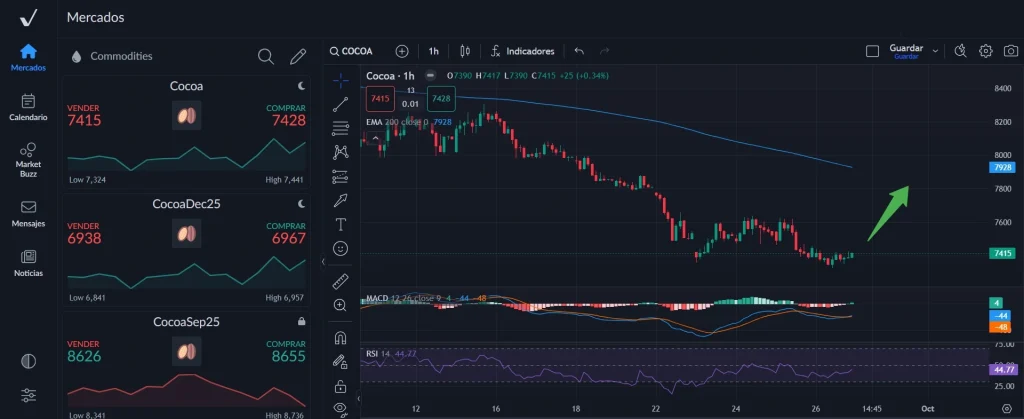
Task: Select the trend line drawing tool
Action: (x=340, y=102)
